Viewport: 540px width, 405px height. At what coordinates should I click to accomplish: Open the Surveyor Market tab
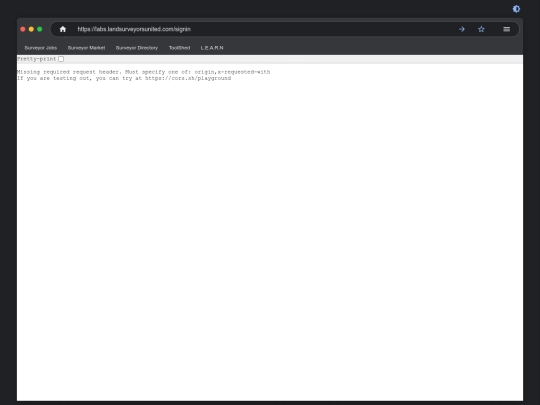tap(86, 48)
